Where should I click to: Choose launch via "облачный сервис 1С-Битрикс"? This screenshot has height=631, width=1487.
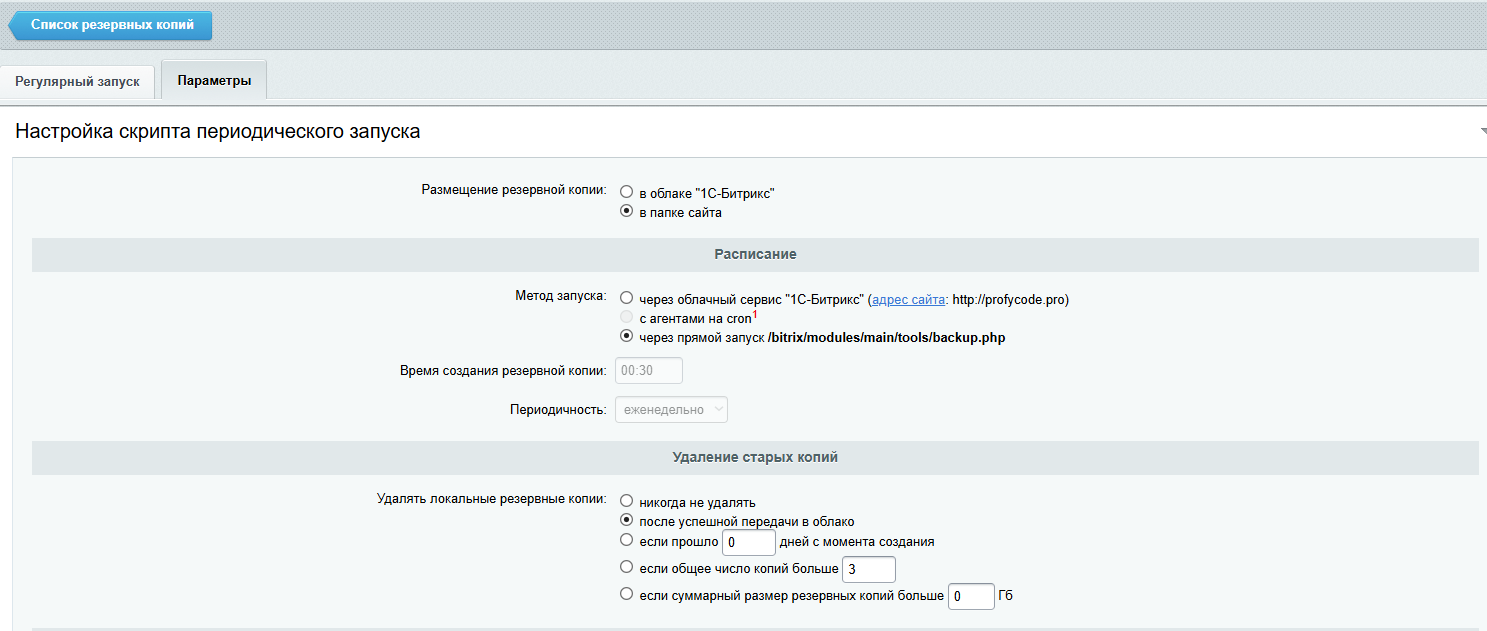click(626, 297)
